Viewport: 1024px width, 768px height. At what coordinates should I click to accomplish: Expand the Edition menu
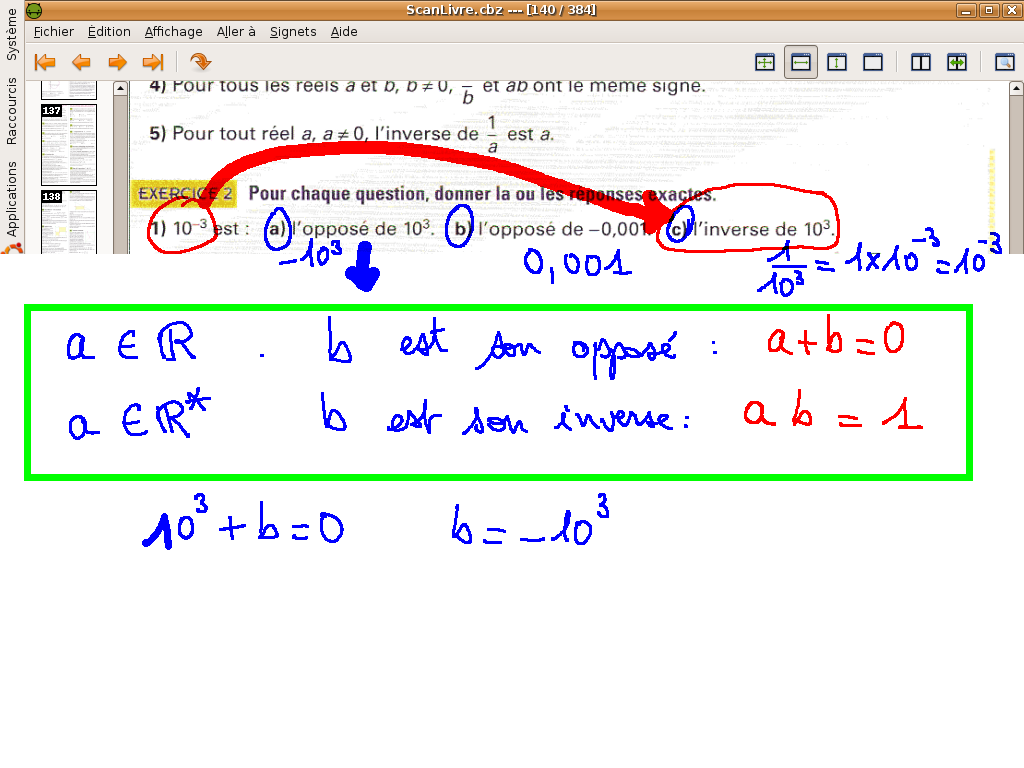[109, 31]
